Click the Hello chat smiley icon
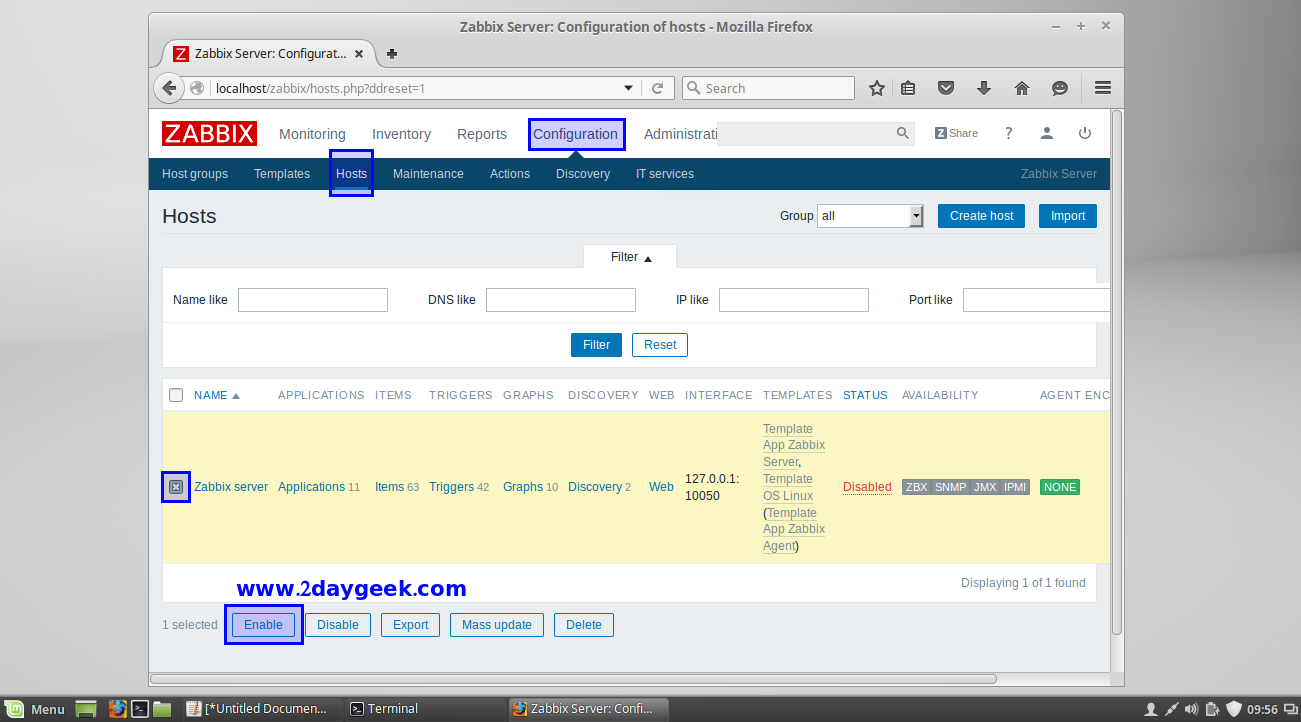The width and height of the screenshot is (1301, 722). tap(1060, 88)
